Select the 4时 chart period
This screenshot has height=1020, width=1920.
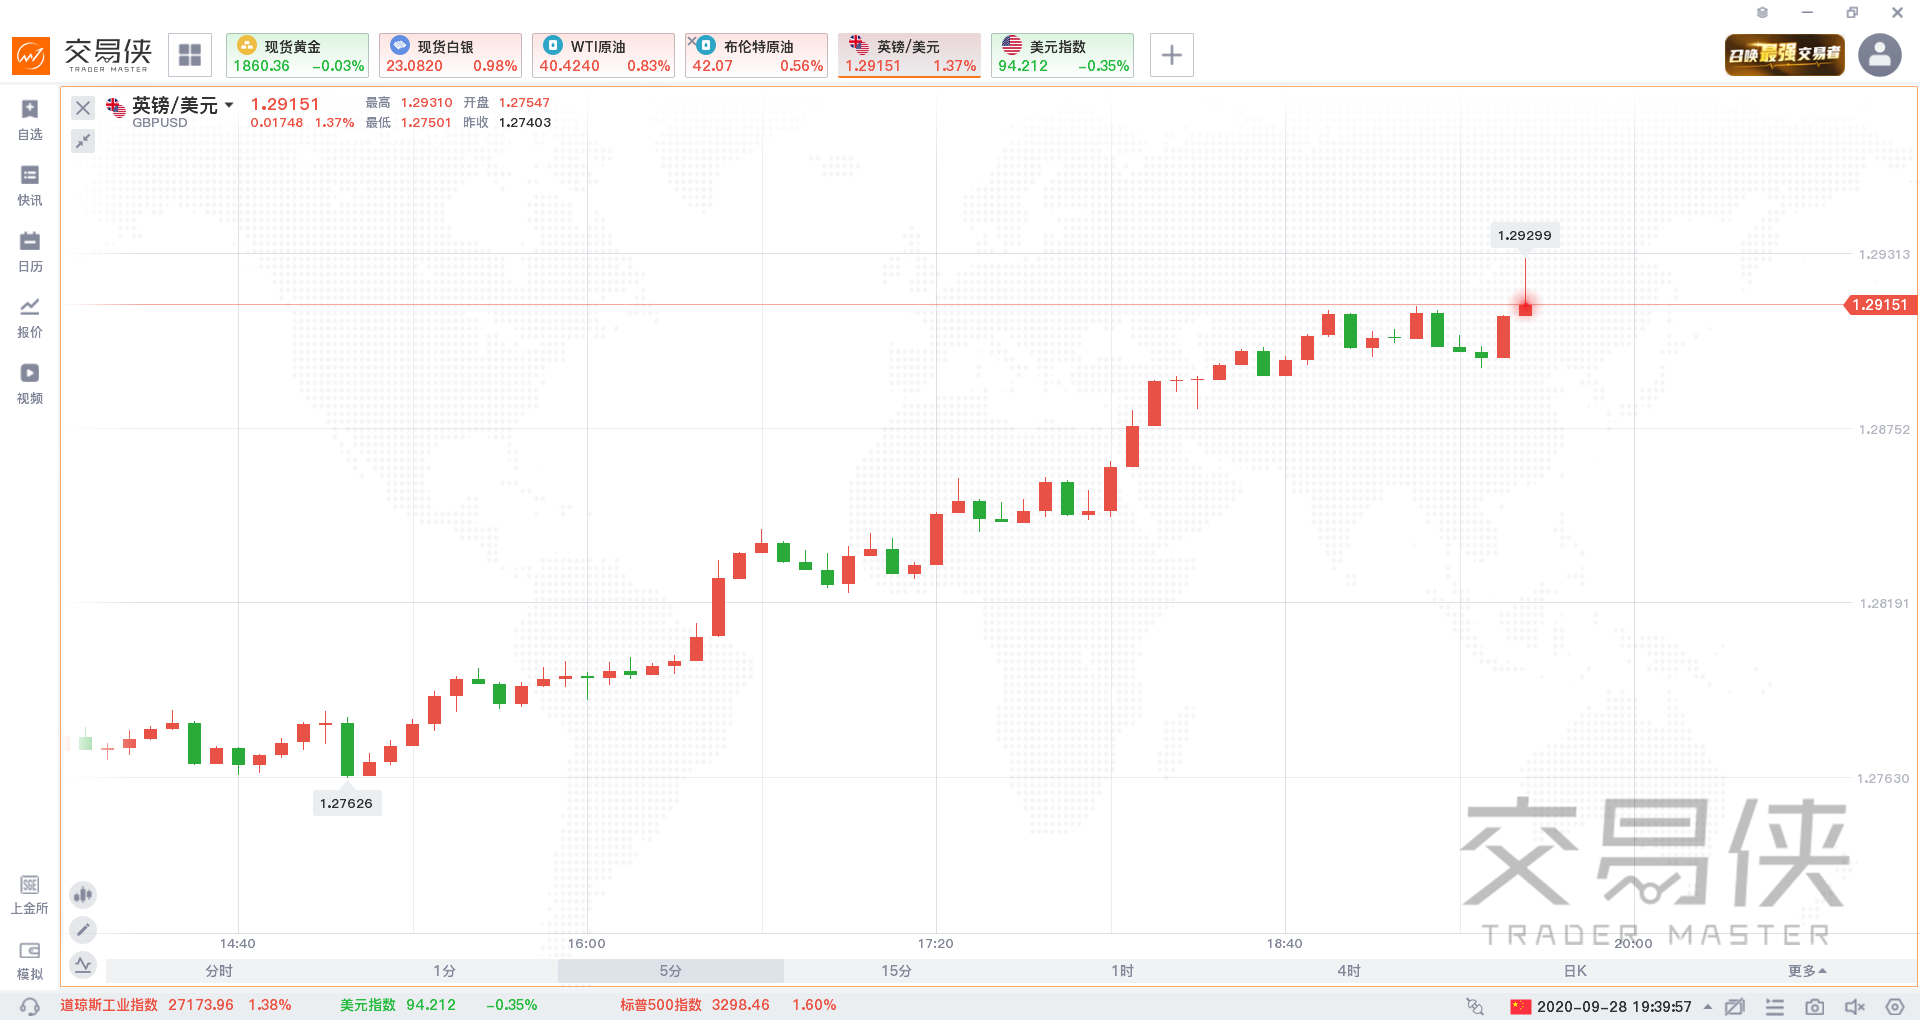[1349, 971]
